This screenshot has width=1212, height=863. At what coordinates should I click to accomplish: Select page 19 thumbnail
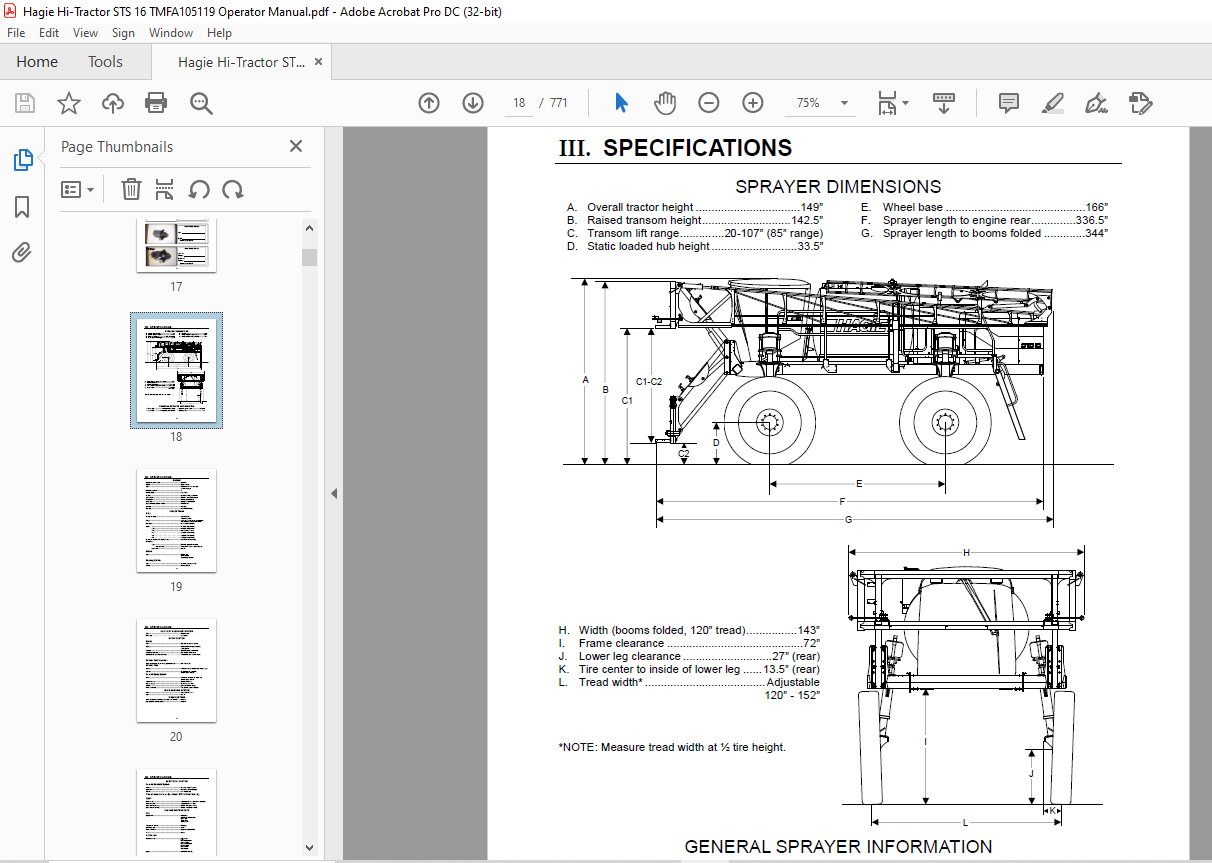[176, 521]
